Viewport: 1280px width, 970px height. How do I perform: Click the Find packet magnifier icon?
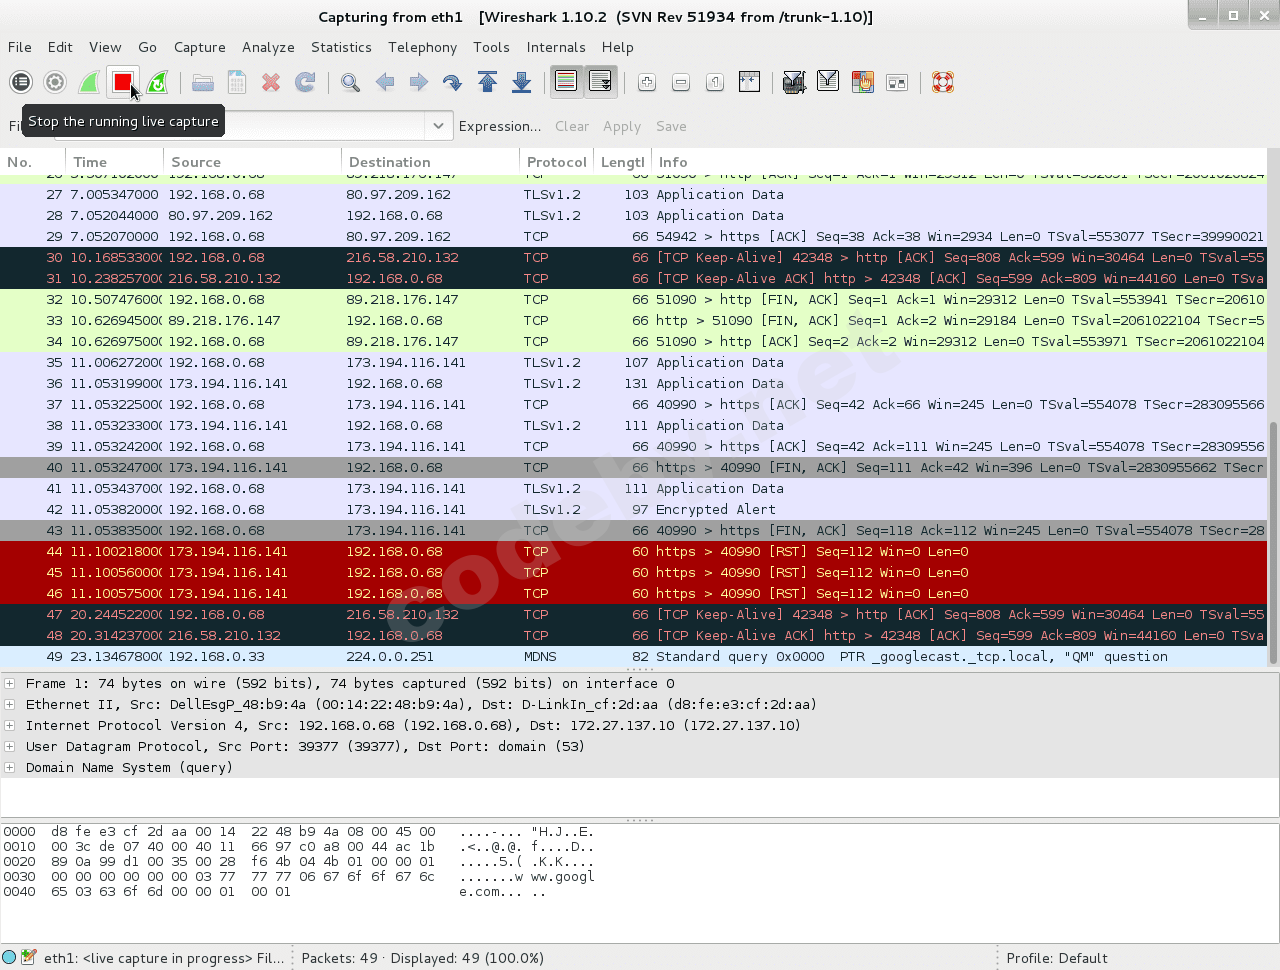click(x=350, y=83)
